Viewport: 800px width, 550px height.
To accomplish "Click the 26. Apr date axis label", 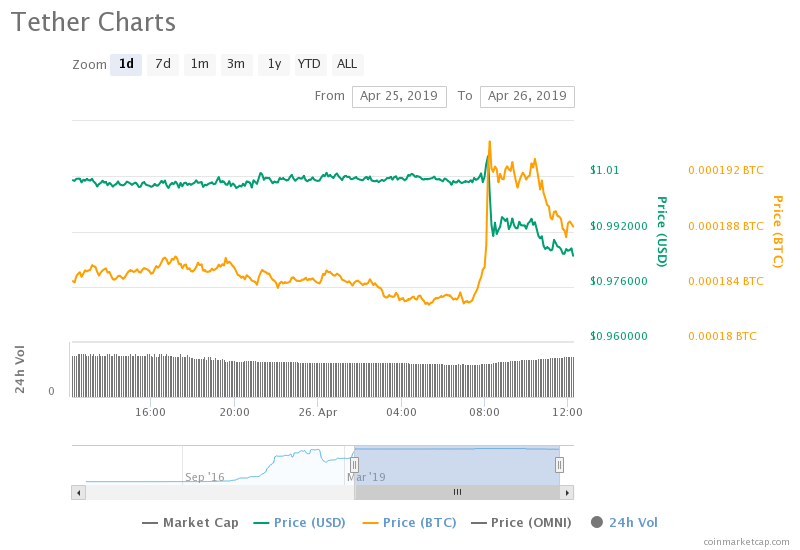I will coord(318,412).
